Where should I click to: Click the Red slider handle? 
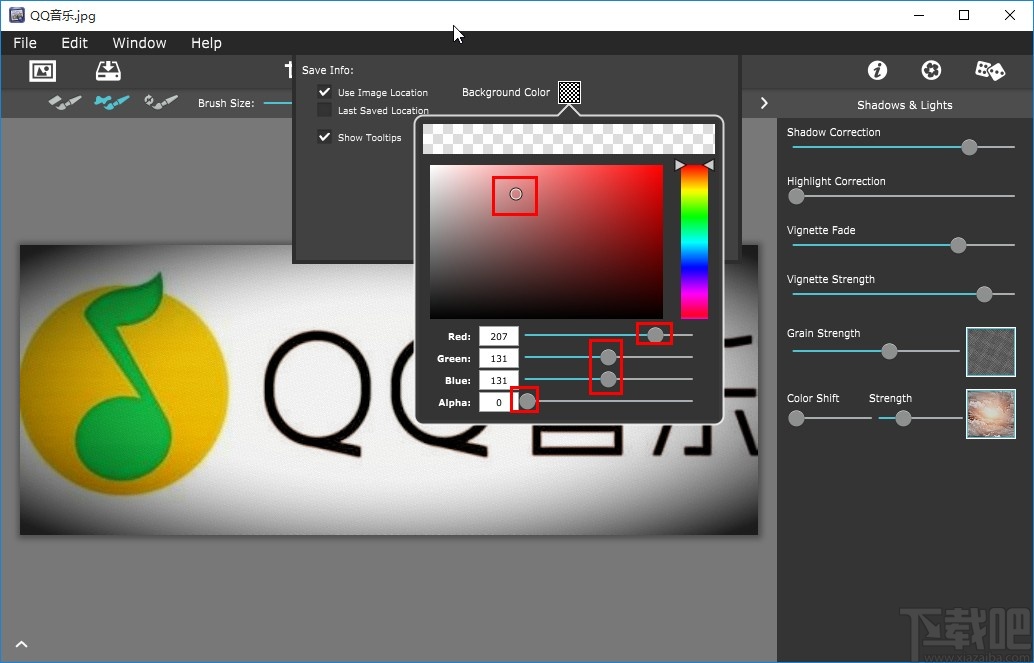[655, 335]
